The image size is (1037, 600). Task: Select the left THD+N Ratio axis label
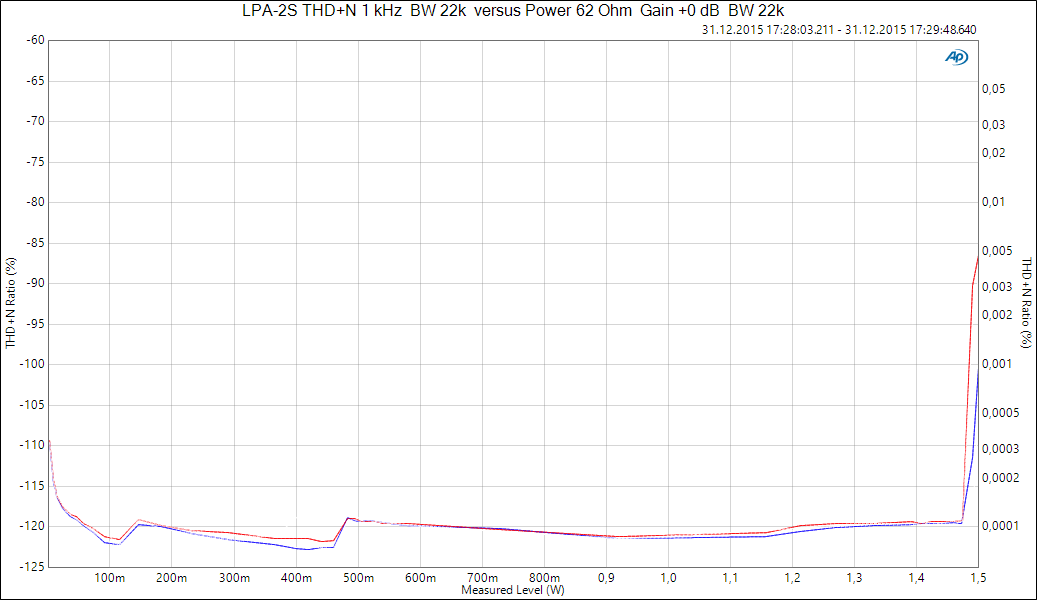(x=11, y=302)
